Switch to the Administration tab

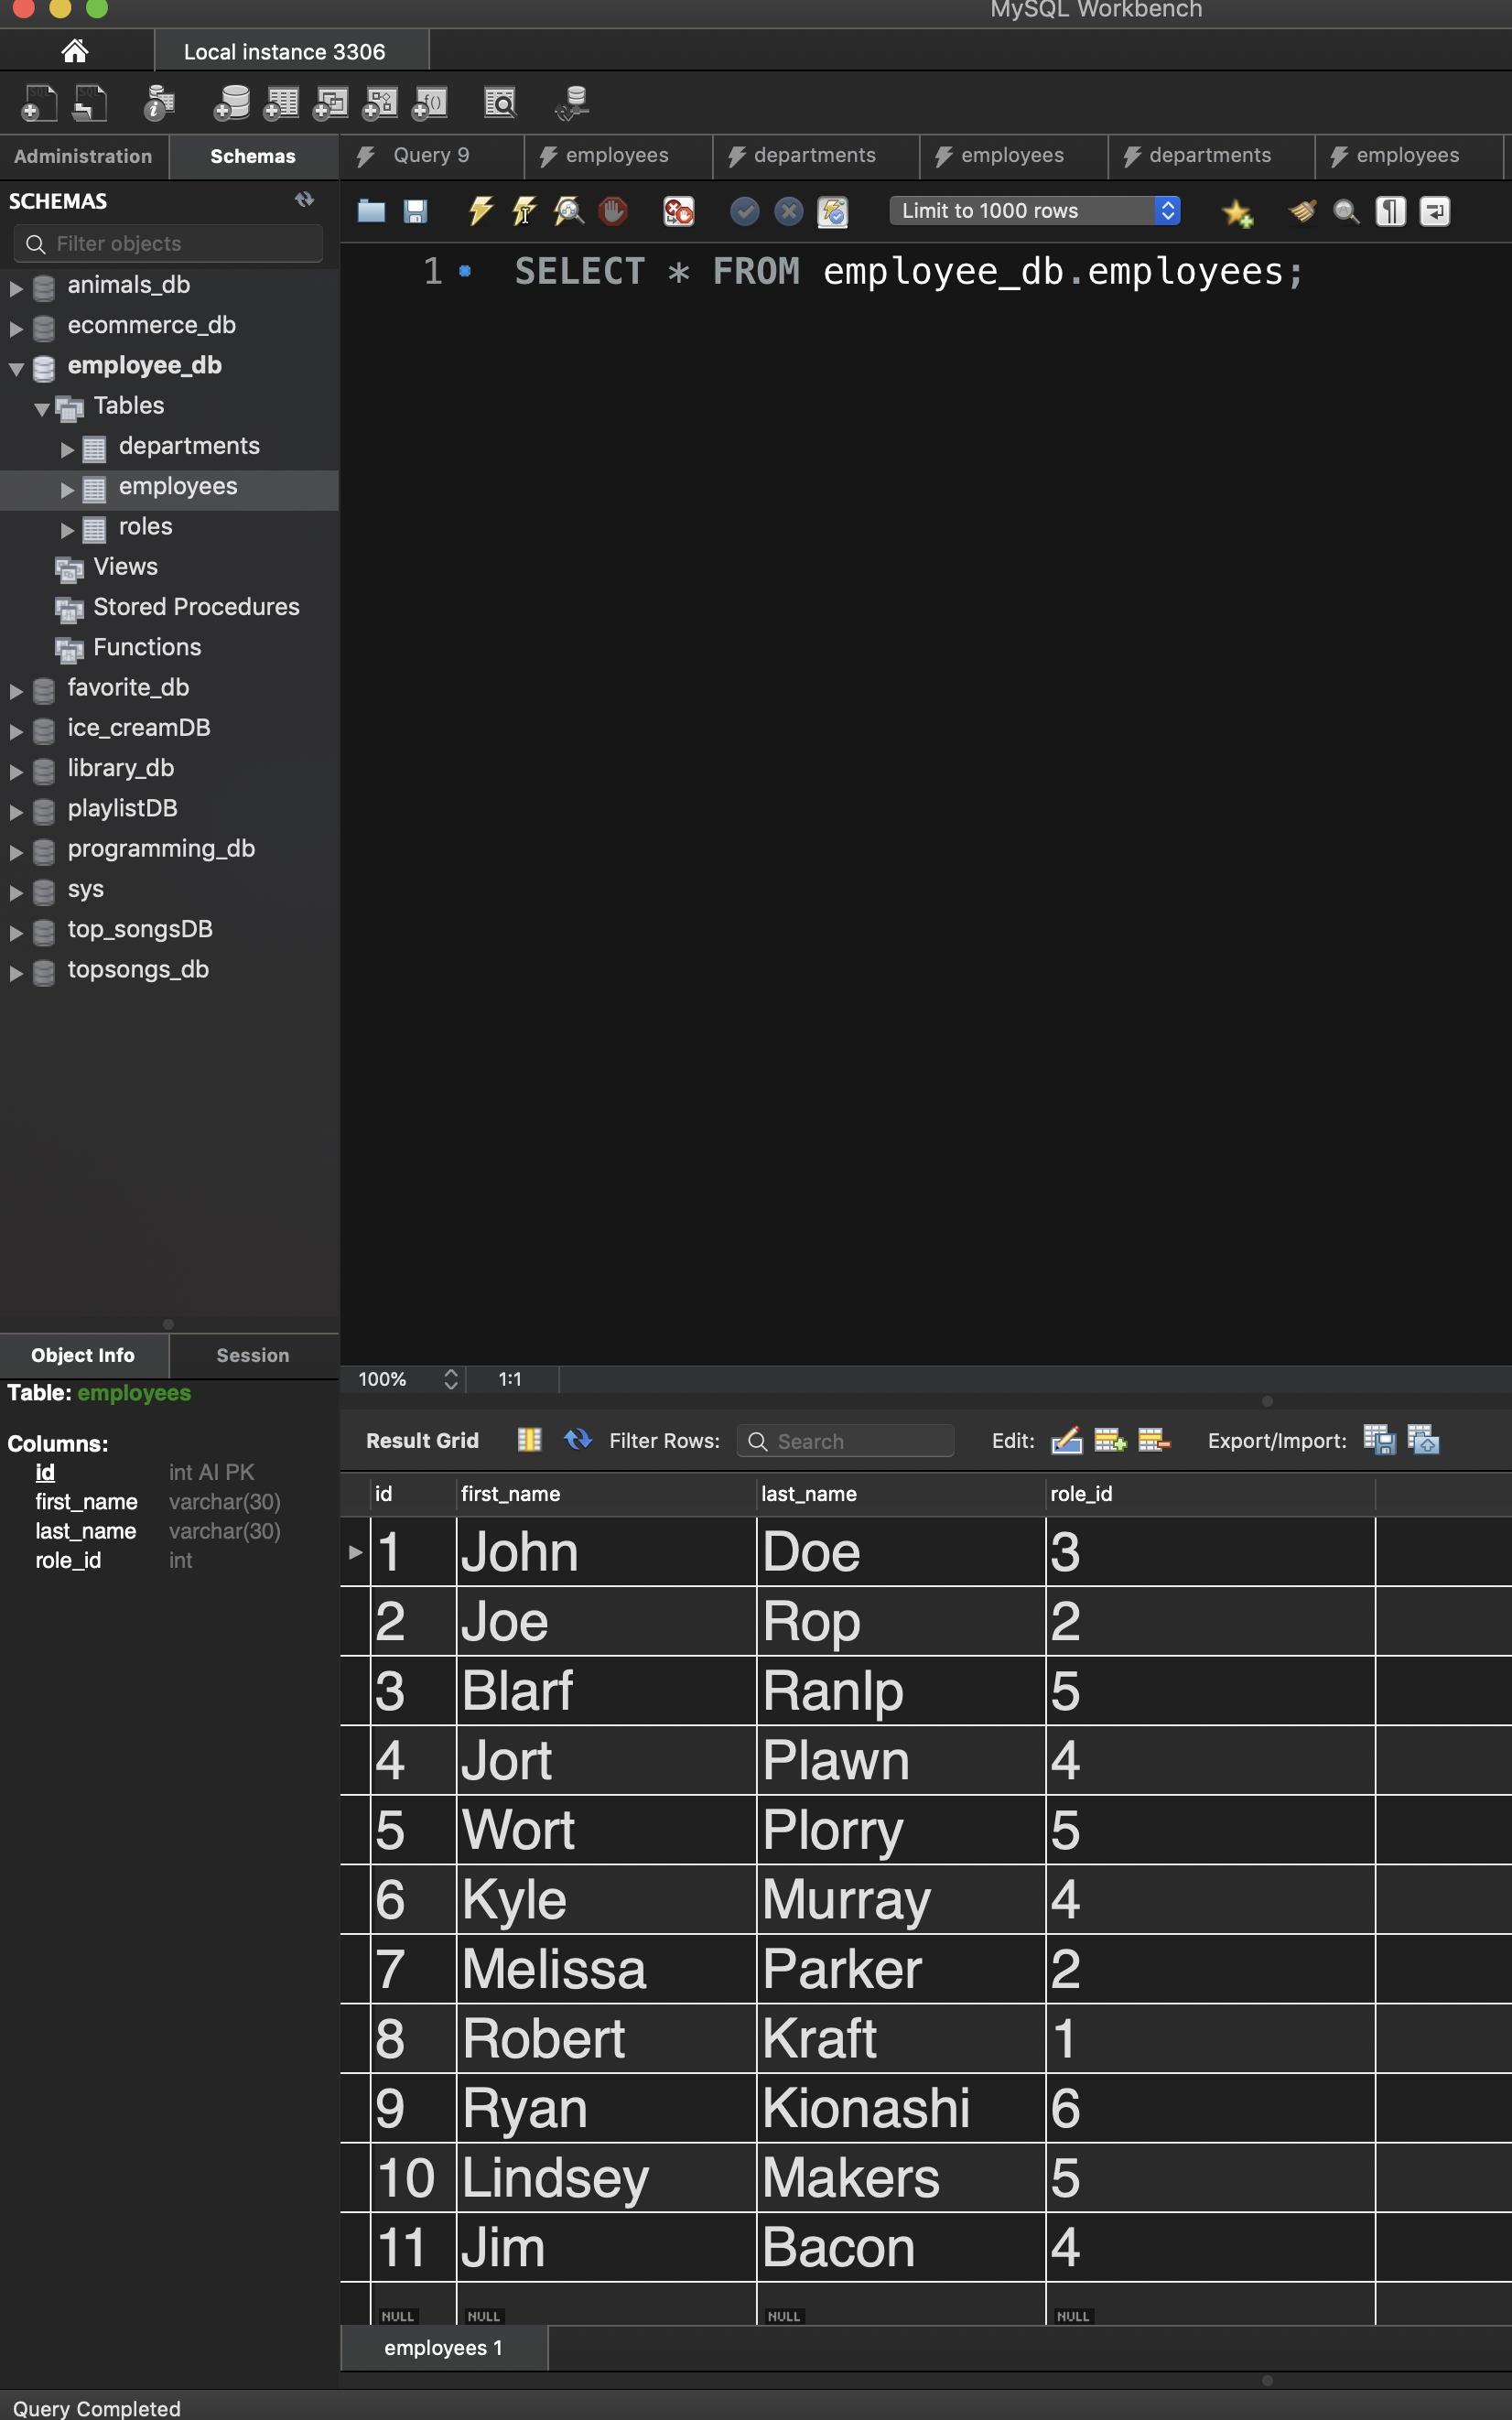point(83,156)
